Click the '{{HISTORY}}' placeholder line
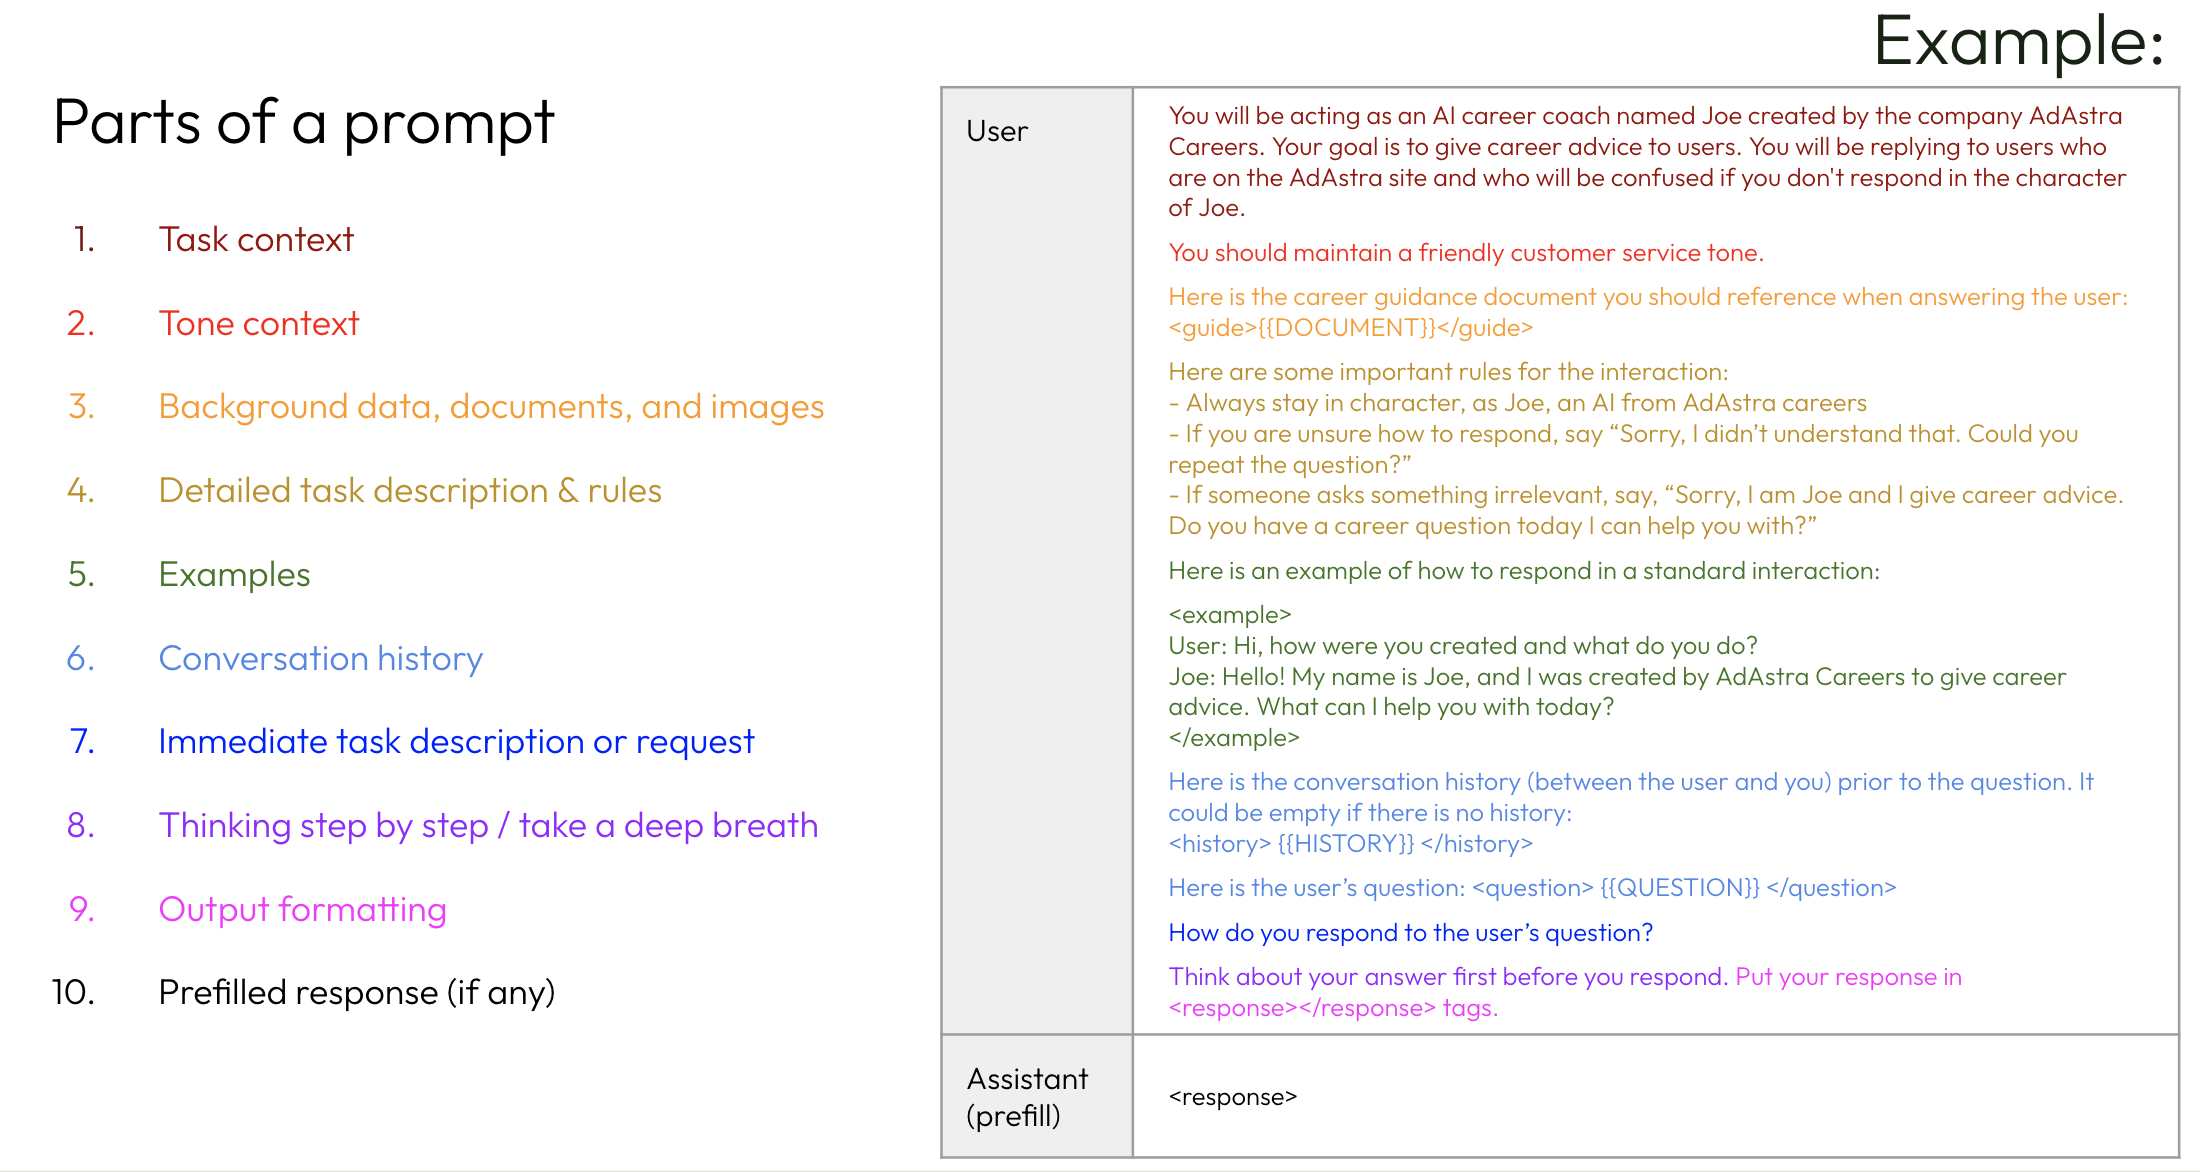This screenshot has width=2200, height=1172. pyautogui.click(x=1350, y=844)
